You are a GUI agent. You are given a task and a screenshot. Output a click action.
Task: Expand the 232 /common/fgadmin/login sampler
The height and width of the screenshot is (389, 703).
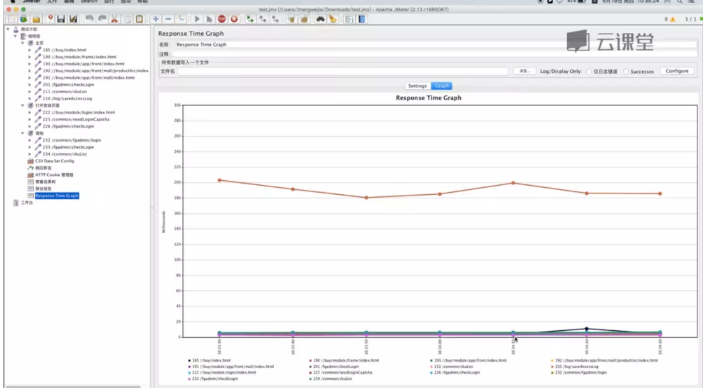click(30, 140)
